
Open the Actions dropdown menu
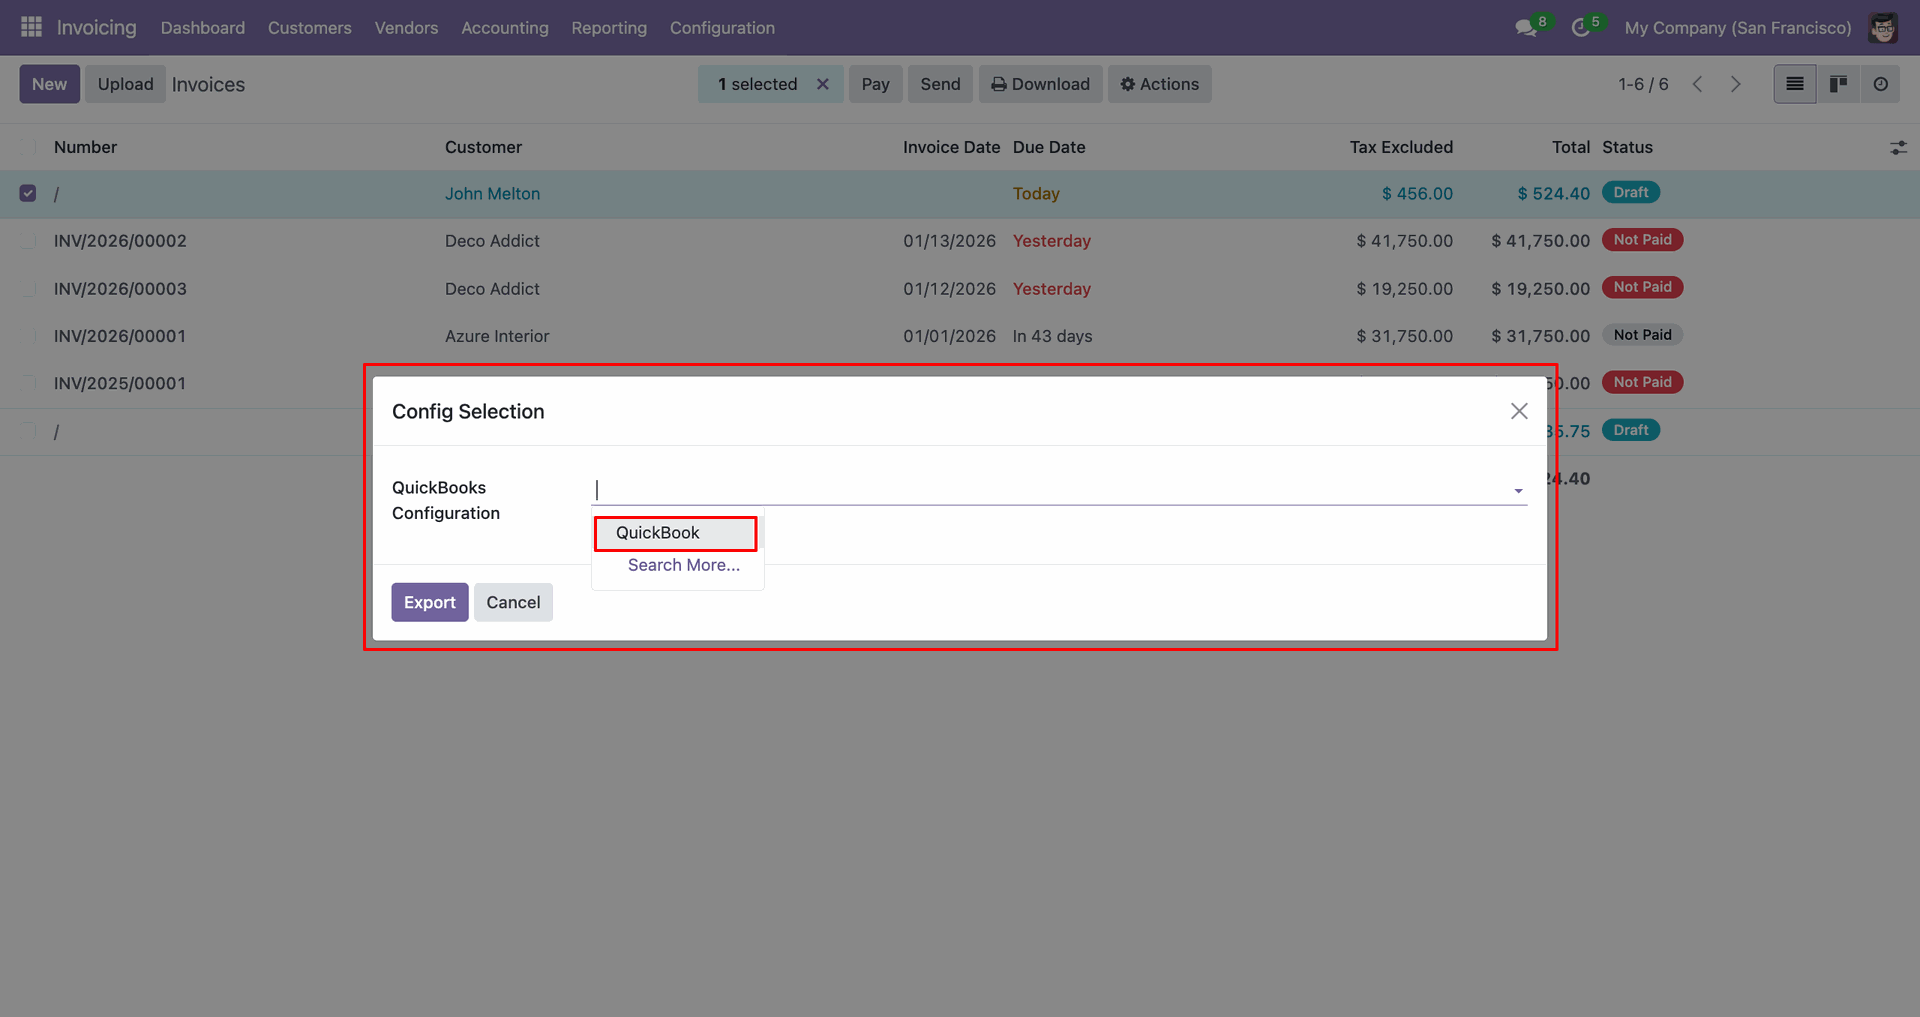tap(1159, 84)
